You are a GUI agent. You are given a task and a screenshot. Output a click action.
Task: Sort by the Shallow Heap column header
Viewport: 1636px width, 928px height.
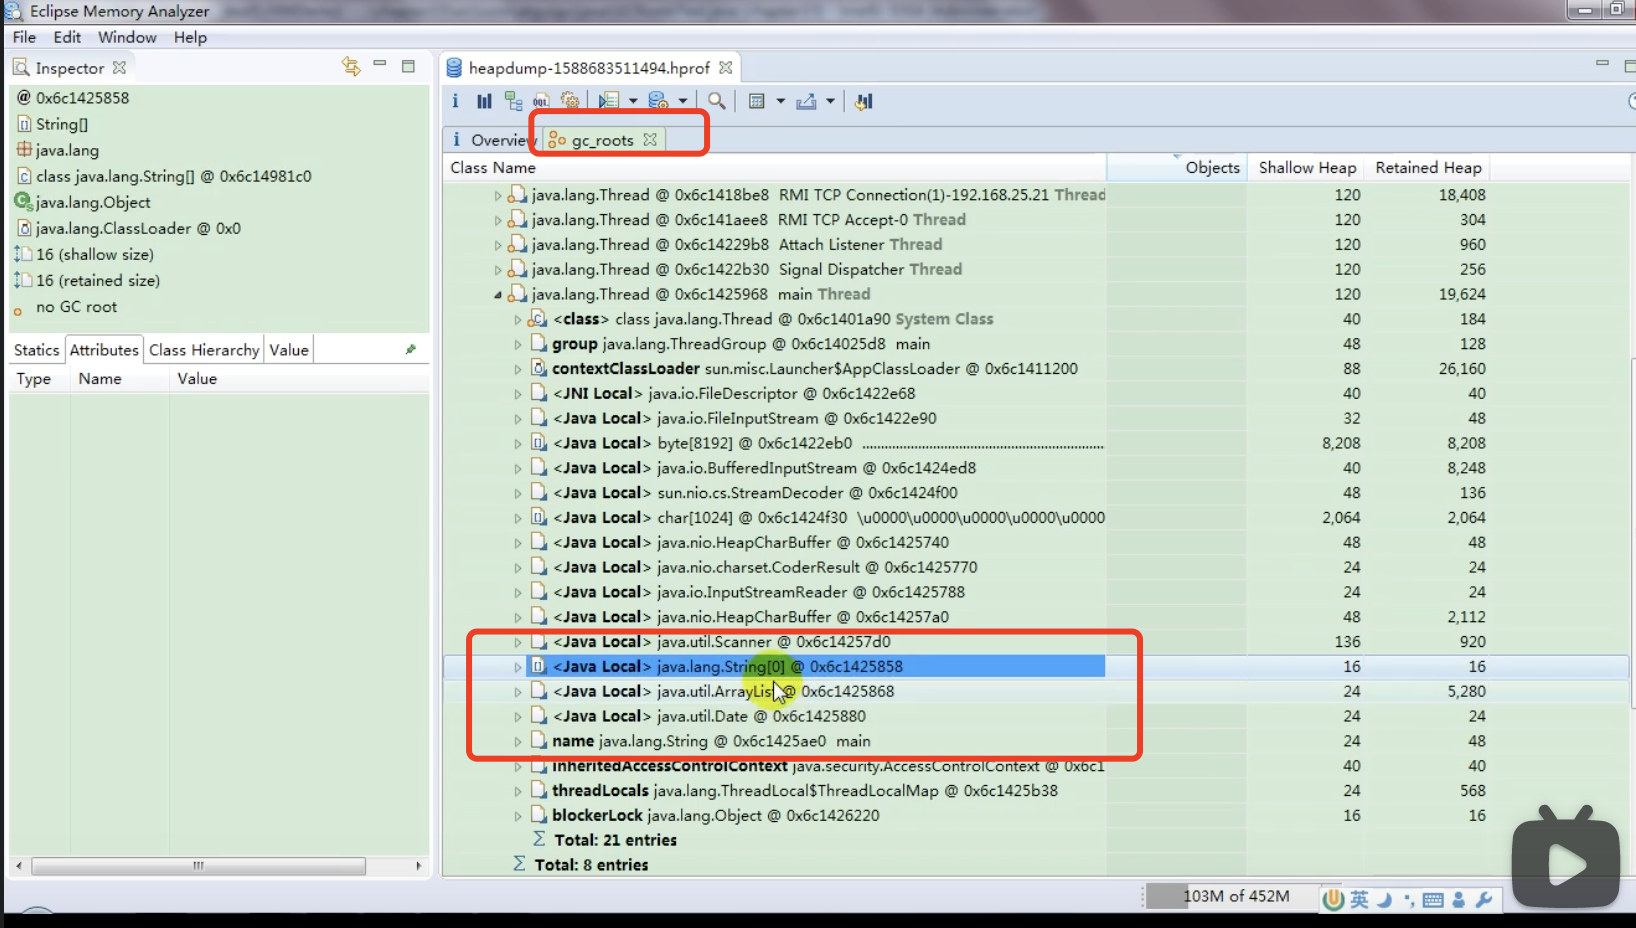(1307, 168)
